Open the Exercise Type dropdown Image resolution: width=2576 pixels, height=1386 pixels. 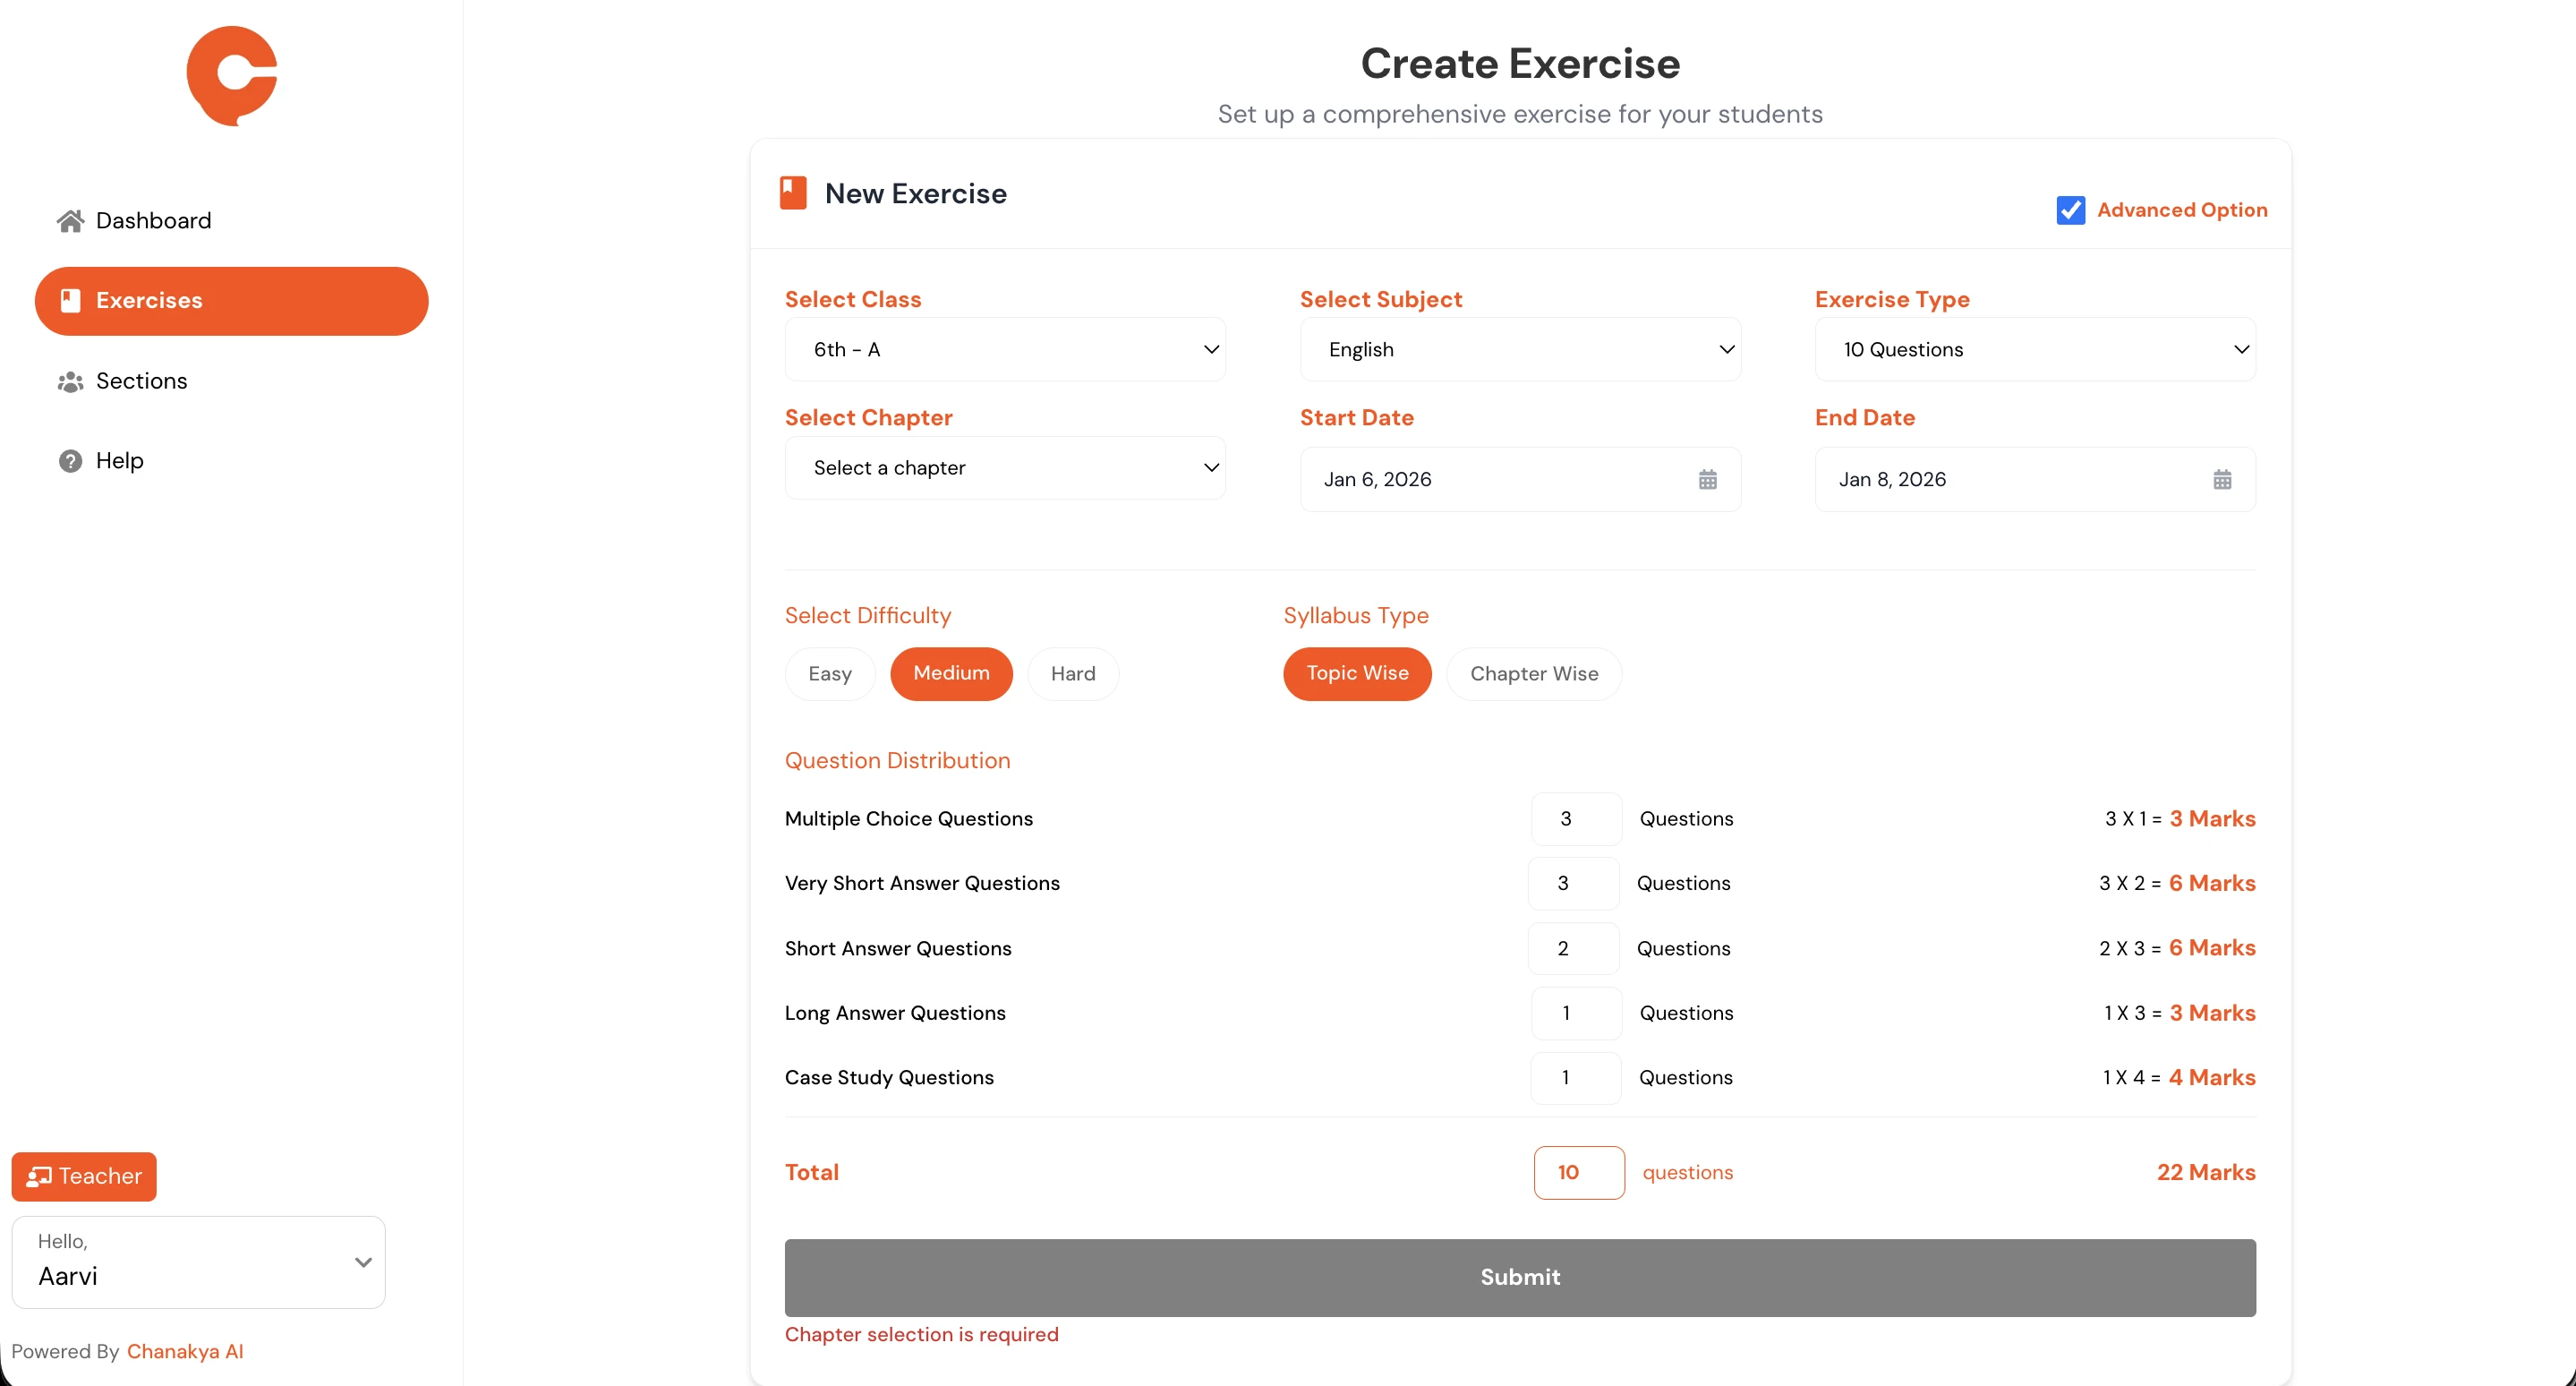(x=2034, y=350)
